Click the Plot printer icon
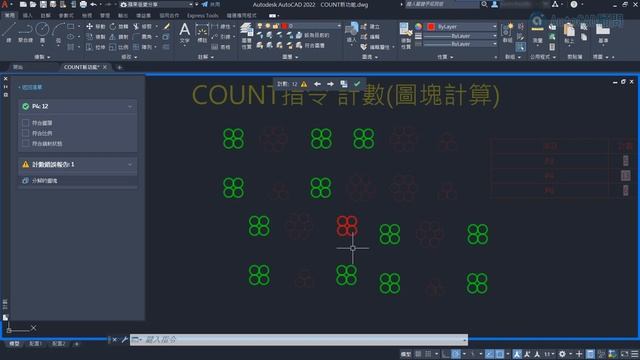The image size is (640, 360). click(x=83, y=4)
